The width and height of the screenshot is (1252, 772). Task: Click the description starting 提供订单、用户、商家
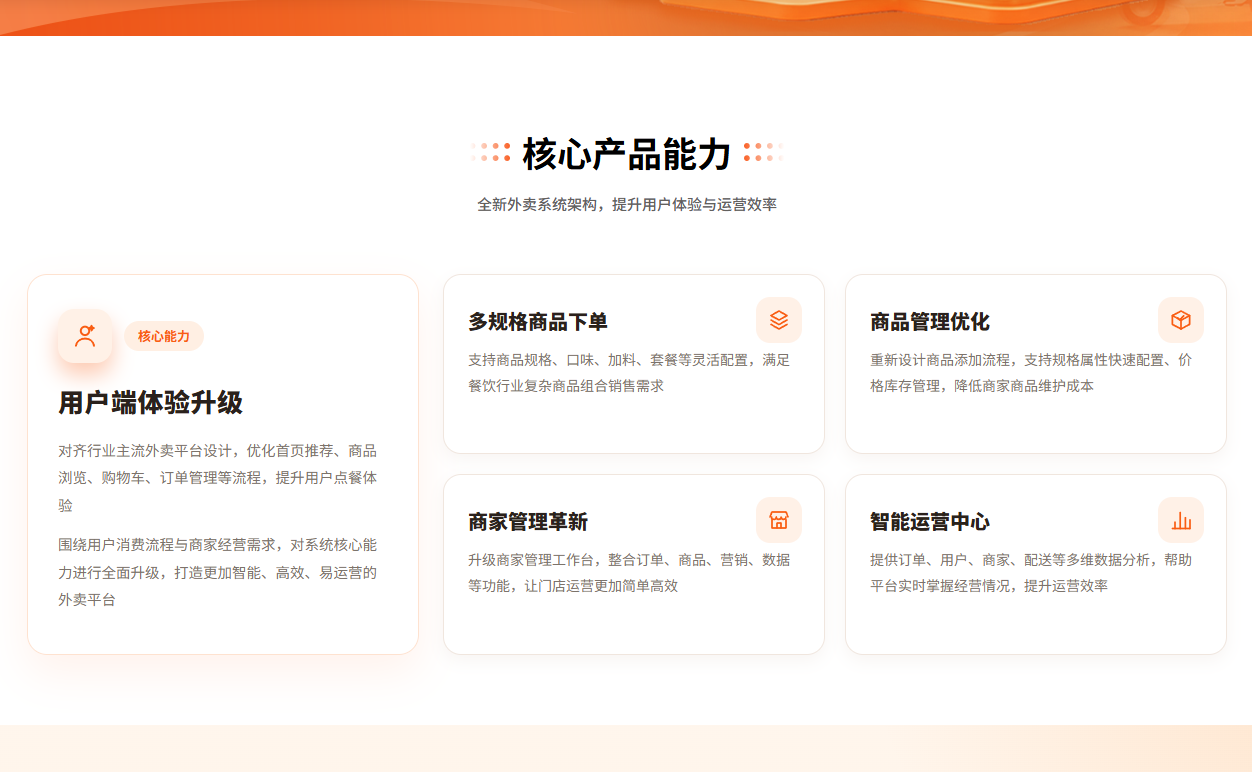pyautogui.click(x=1031, y=573)
